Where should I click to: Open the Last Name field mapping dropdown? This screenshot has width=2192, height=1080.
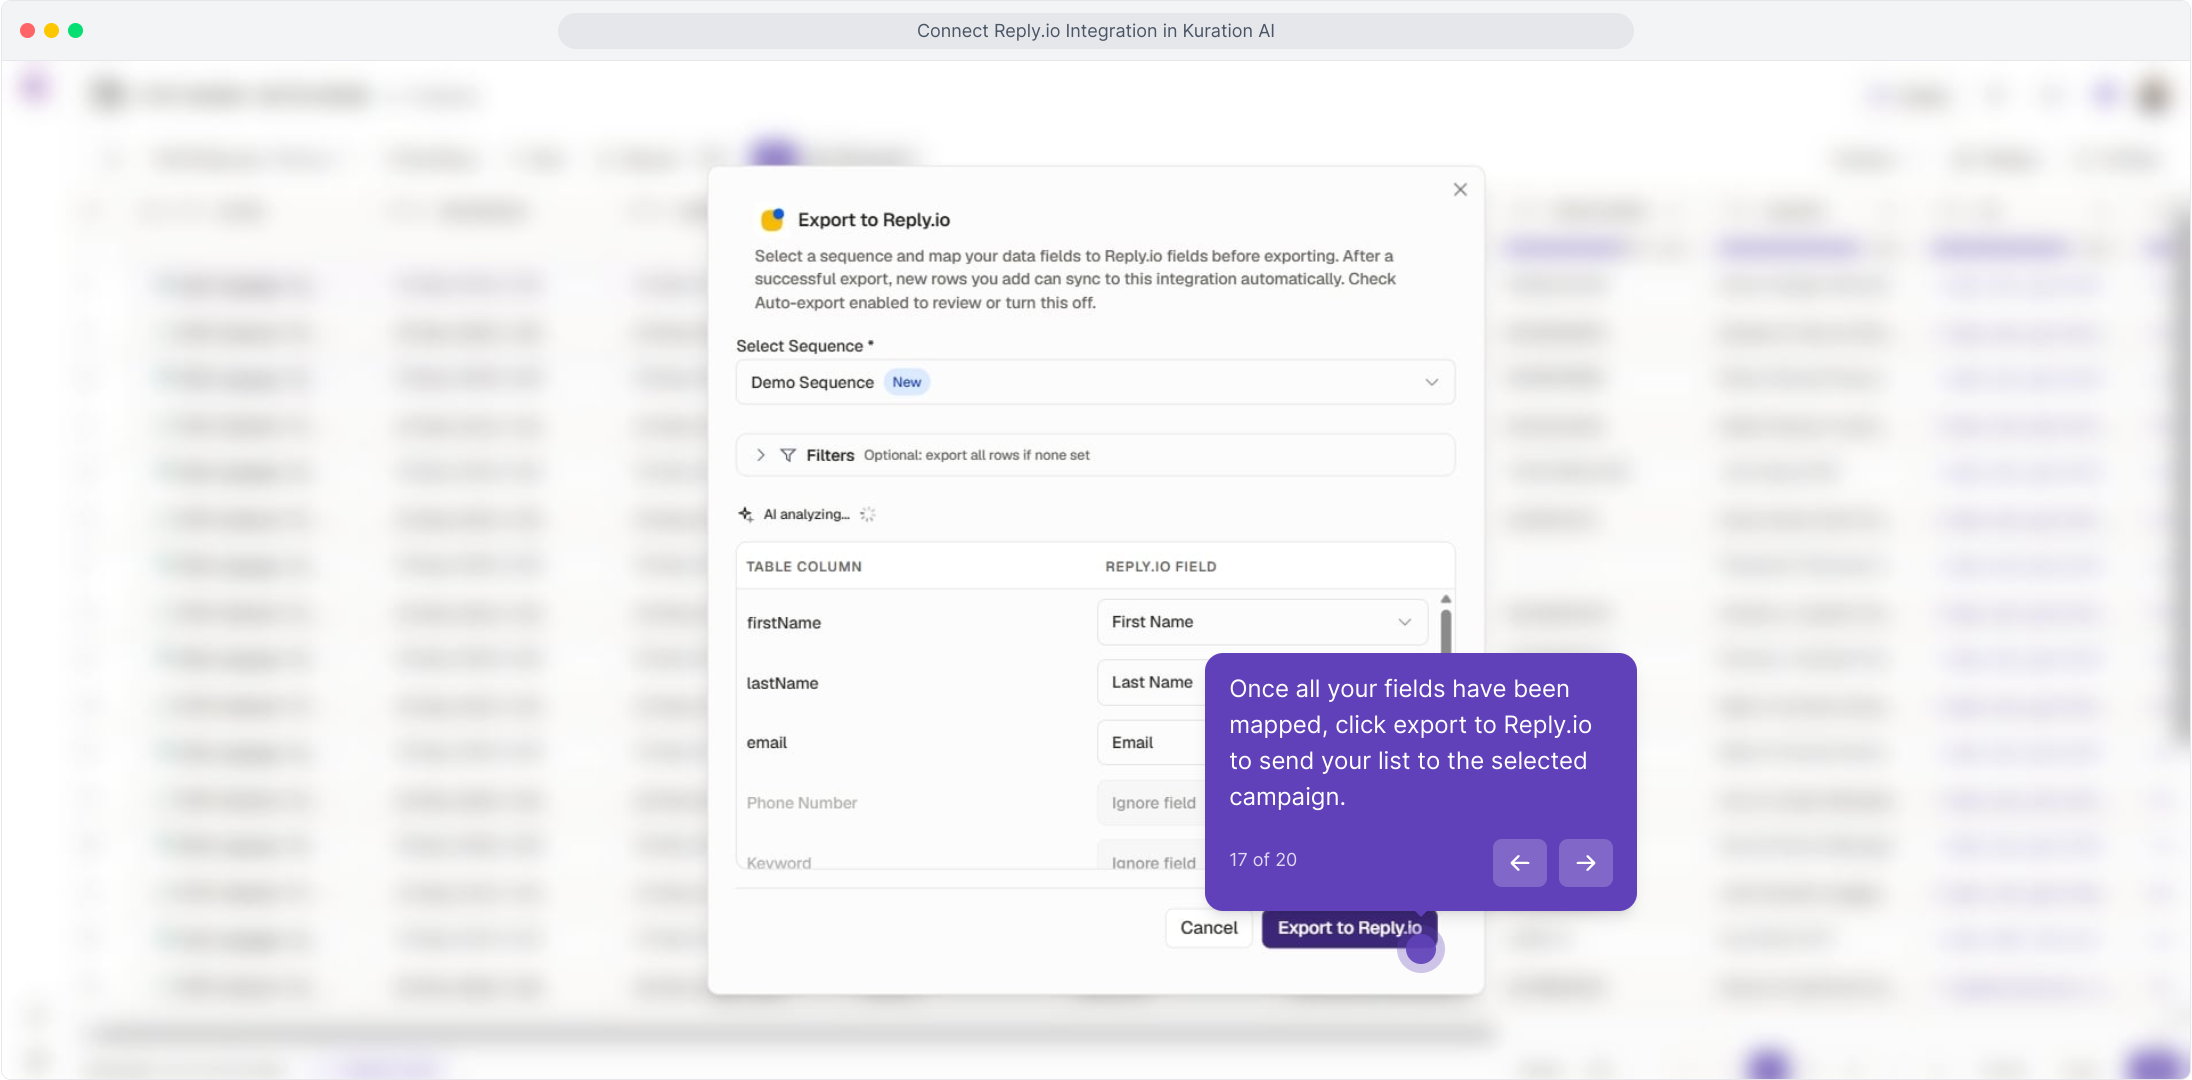point(1151,682)
